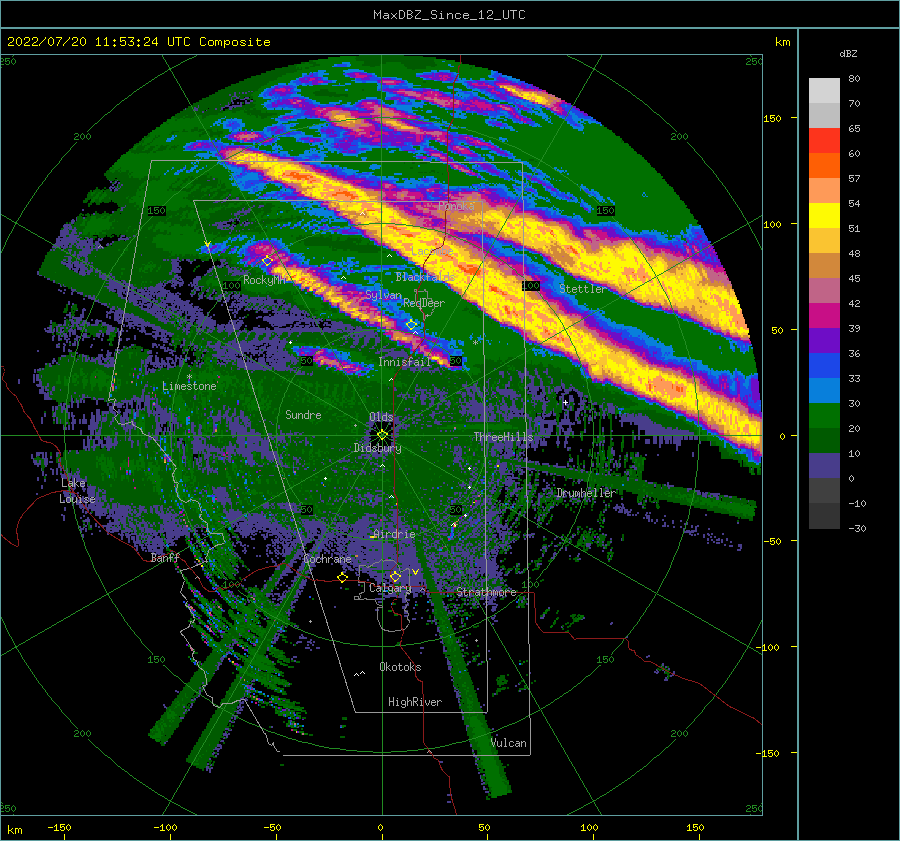The width and height of the screenshot is (900, 841).
Task: Click the 45 legend value label
Action: click(854, 278)
